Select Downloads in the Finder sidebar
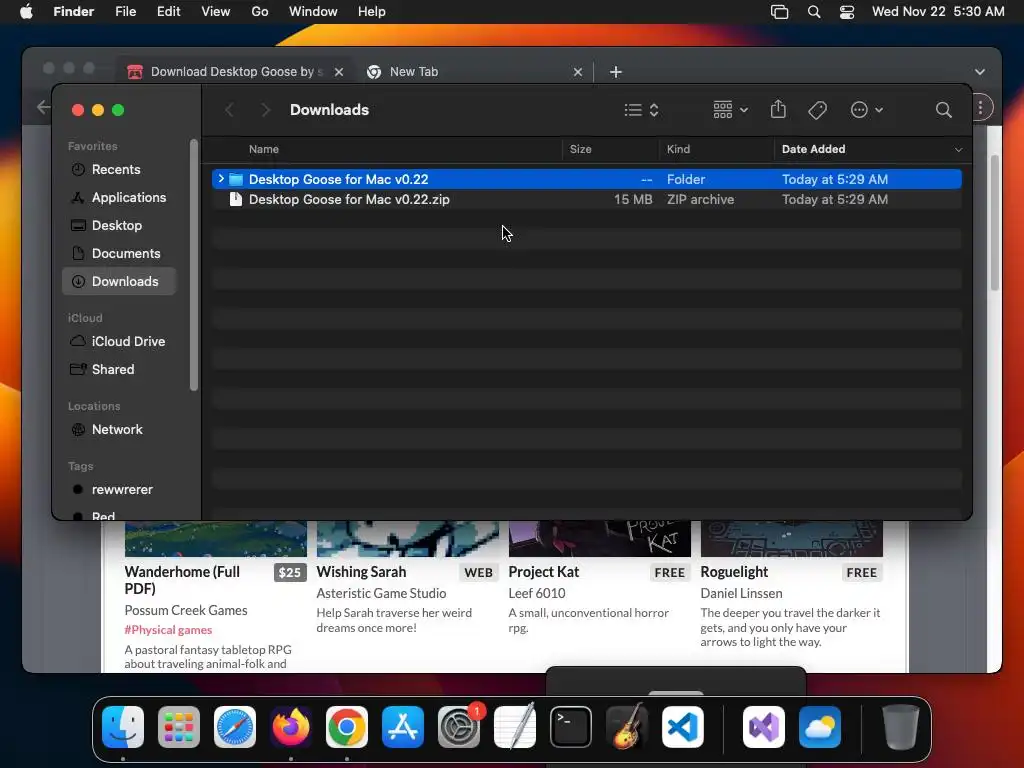The height and width of the screenshot is (768, 1024). [119, 281]
